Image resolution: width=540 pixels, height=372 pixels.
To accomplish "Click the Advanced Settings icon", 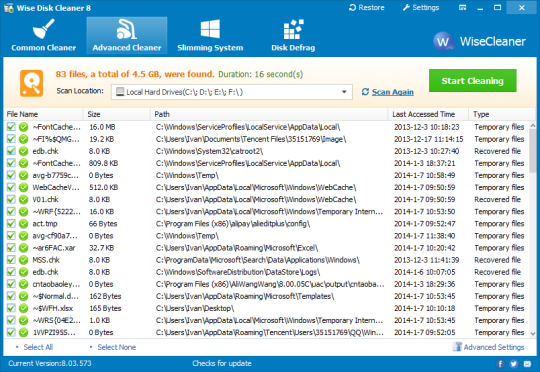I will (457, 347).
